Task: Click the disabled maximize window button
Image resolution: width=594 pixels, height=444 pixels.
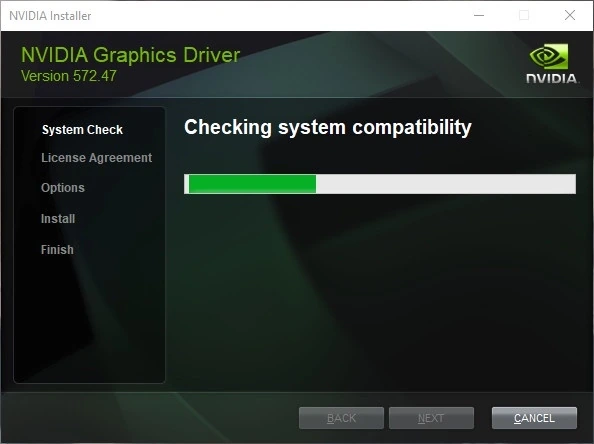Action: (524, 16)
